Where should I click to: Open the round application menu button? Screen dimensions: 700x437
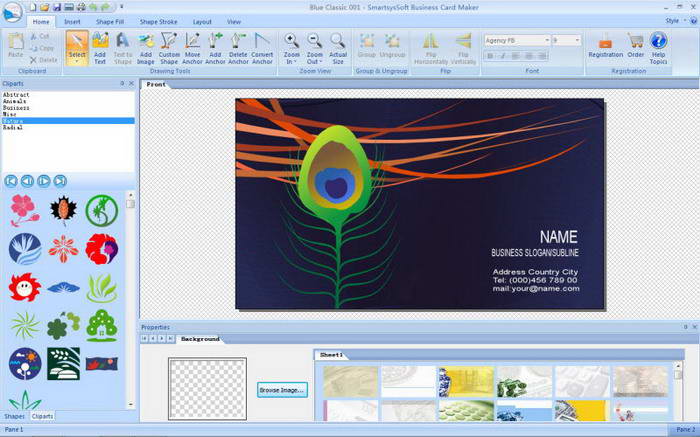[12, 12]
